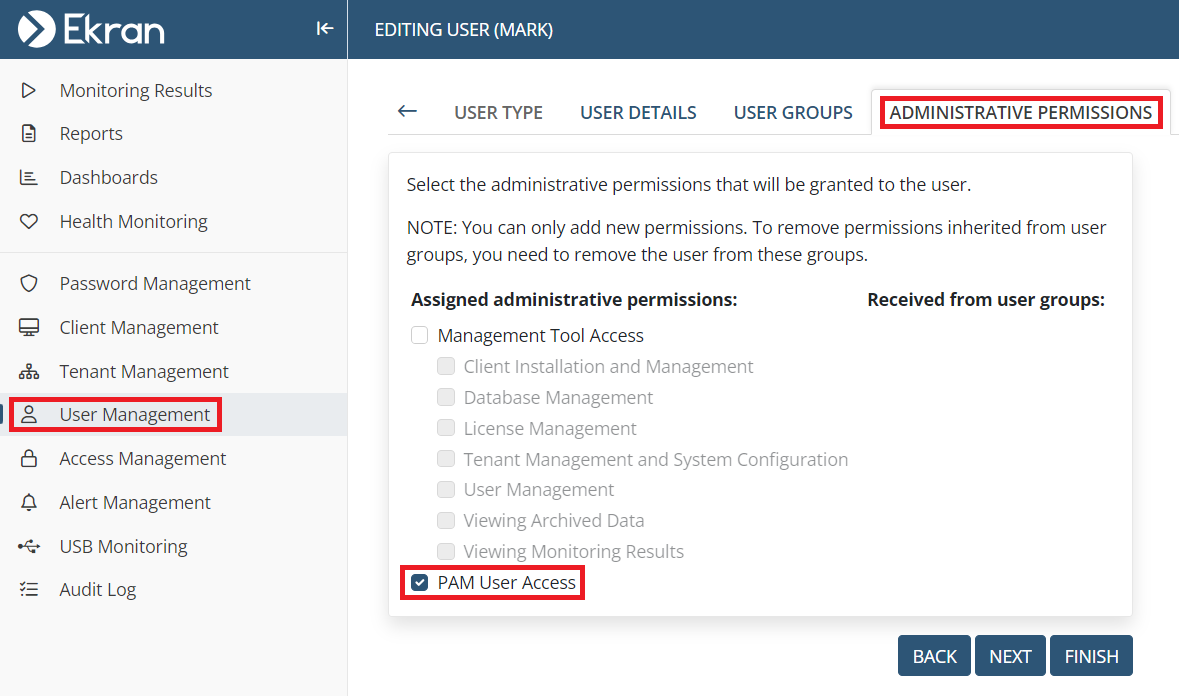The width and height of the screenshot is (1179, 696).
Task: Click the Tenant Management hierarchy icon
Action: [29, 372]
